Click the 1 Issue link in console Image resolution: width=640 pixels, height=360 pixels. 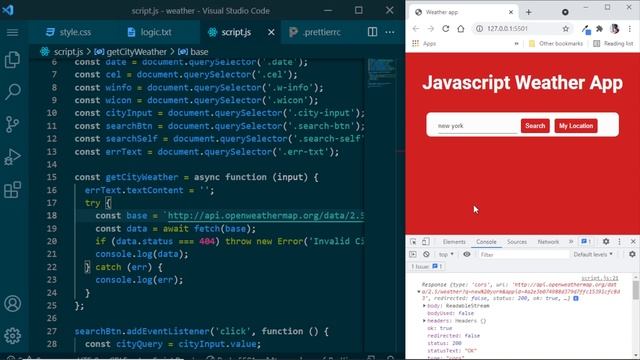click(426, 267)
